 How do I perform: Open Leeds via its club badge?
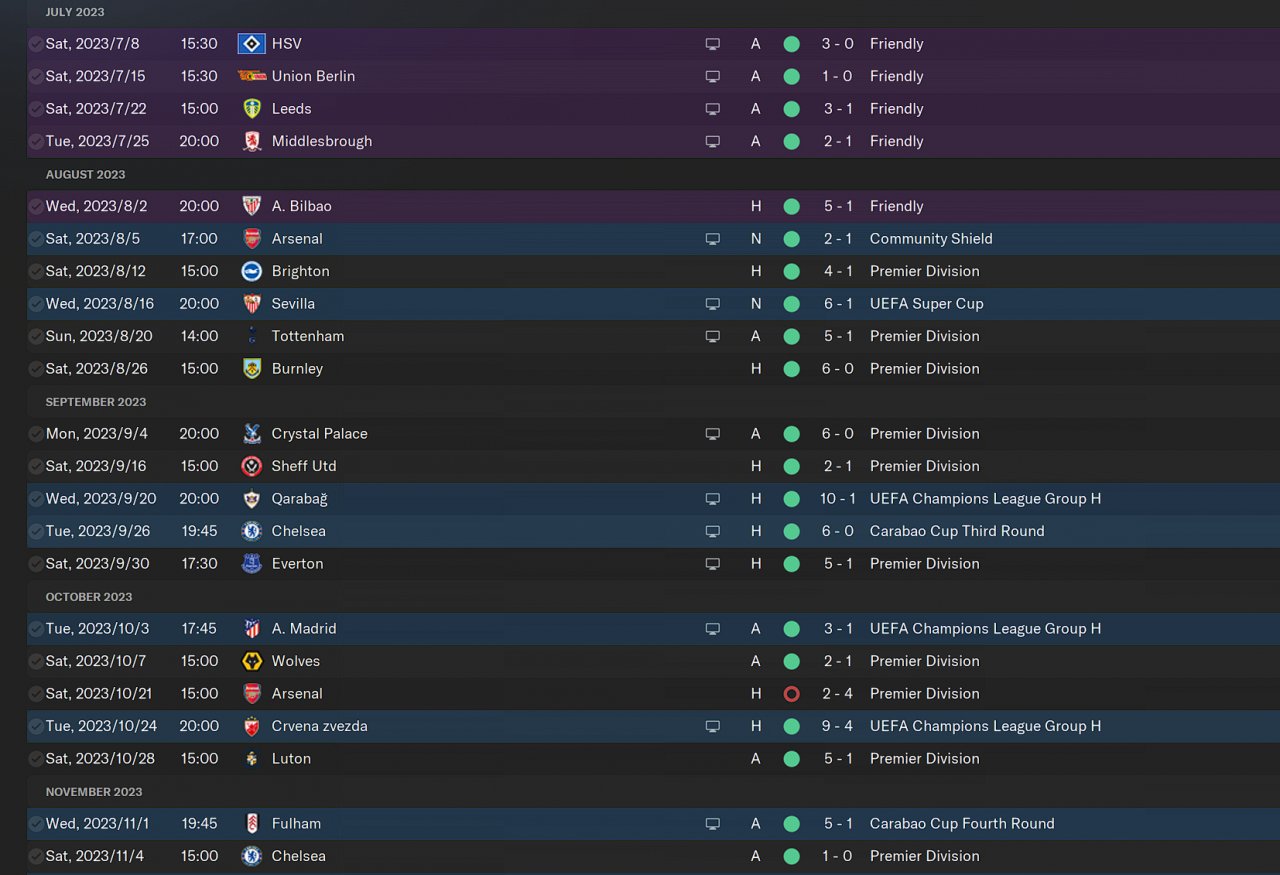252,109
